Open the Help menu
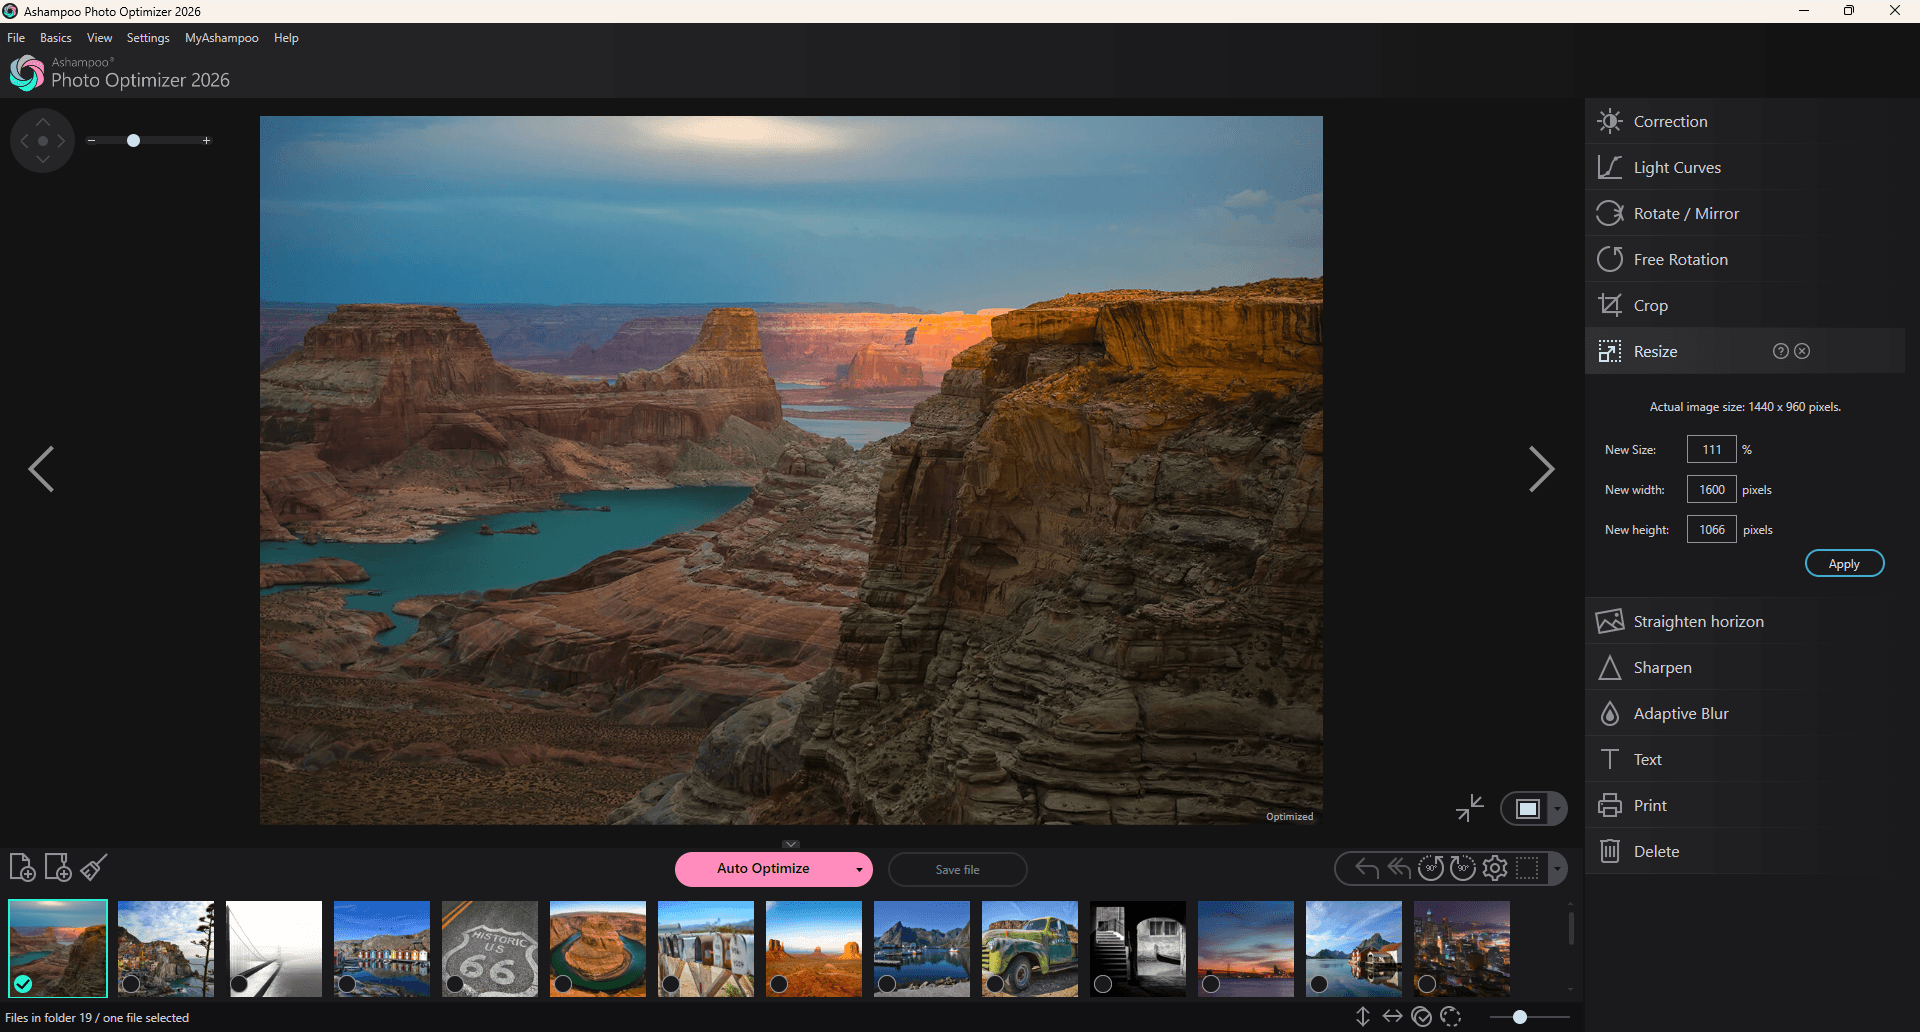 (x=286, y=38)
